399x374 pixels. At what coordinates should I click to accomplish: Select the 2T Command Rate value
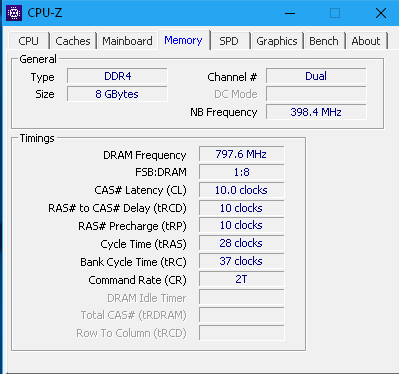point(241,279)
